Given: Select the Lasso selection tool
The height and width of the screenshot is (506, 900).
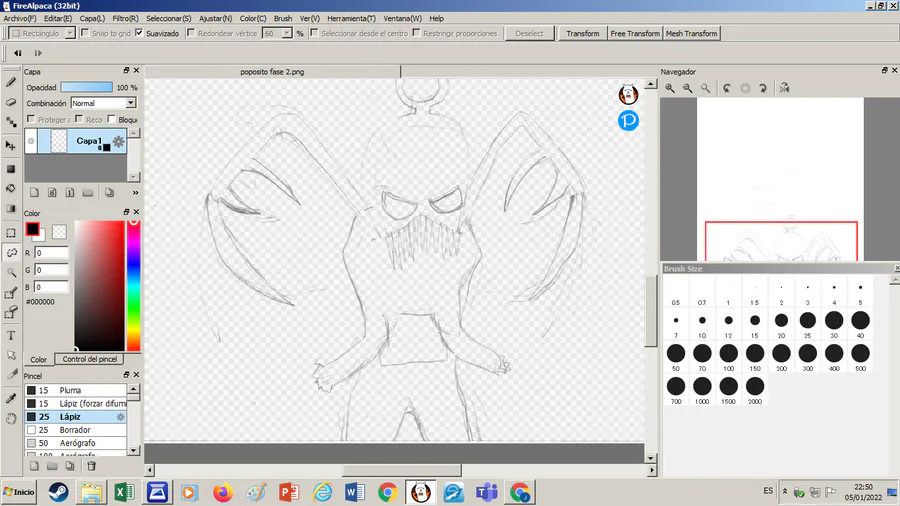Looking at the screenshot, I should click(11, 252).
